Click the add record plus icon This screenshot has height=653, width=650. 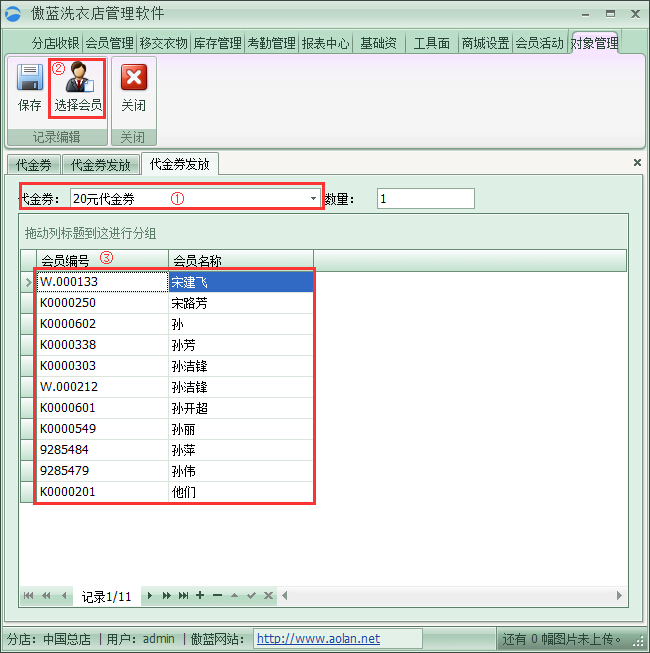(x=200, y=596)
